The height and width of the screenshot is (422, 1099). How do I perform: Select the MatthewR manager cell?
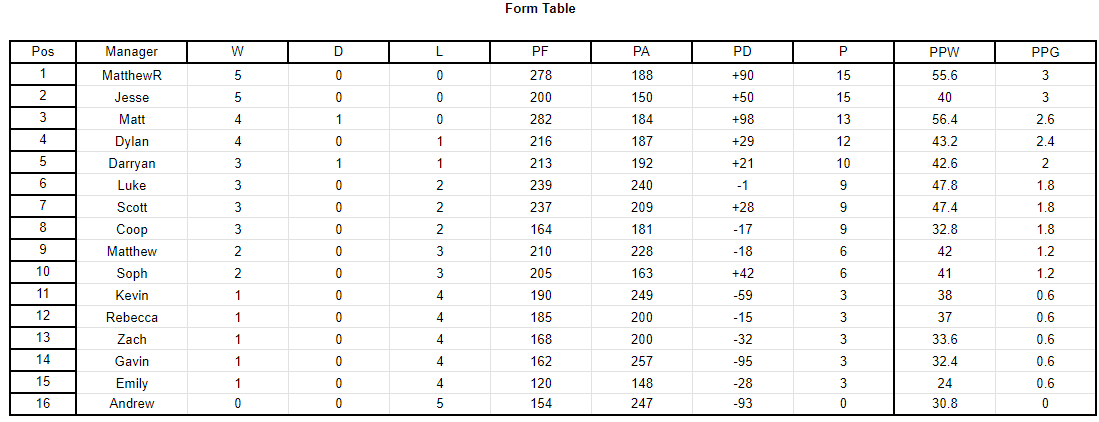tap(132, 75)
